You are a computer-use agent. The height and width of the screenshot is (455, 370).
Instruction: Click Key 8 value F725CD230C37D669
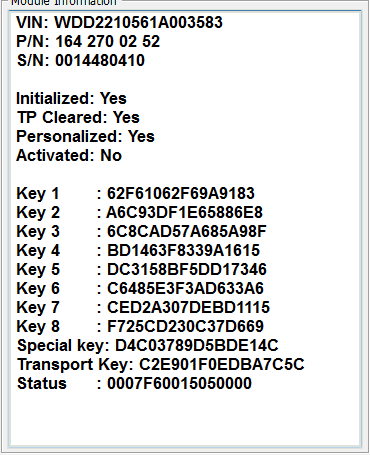pos(185,327)
